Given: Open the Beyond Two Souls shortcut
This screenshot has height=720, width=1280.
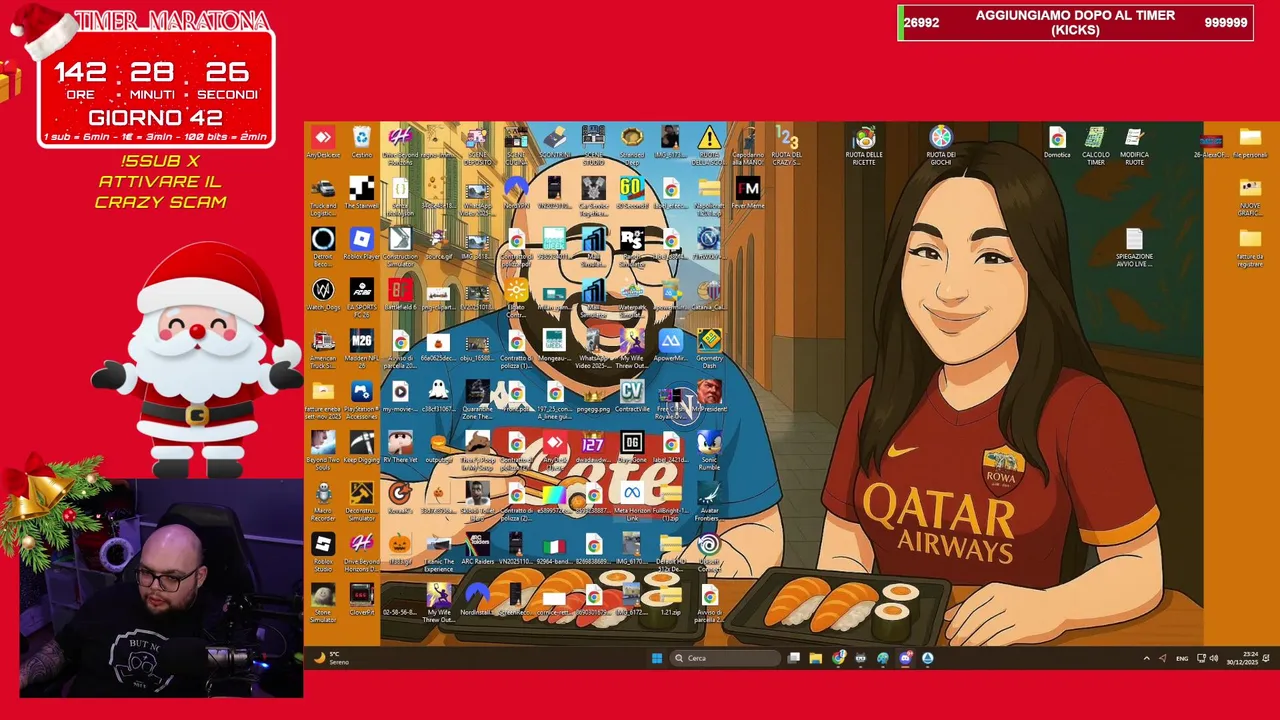Looking at the screenshot, I should point(322,451).
